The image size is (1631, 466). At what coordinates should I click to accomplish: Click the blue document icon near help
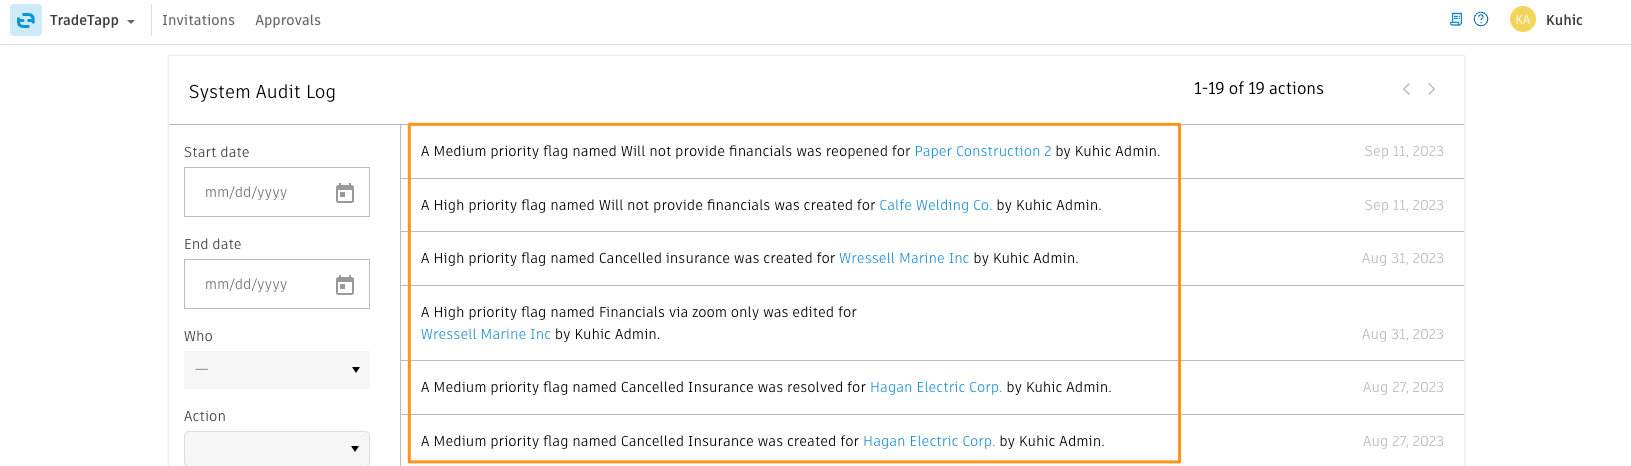point(1456,19)
